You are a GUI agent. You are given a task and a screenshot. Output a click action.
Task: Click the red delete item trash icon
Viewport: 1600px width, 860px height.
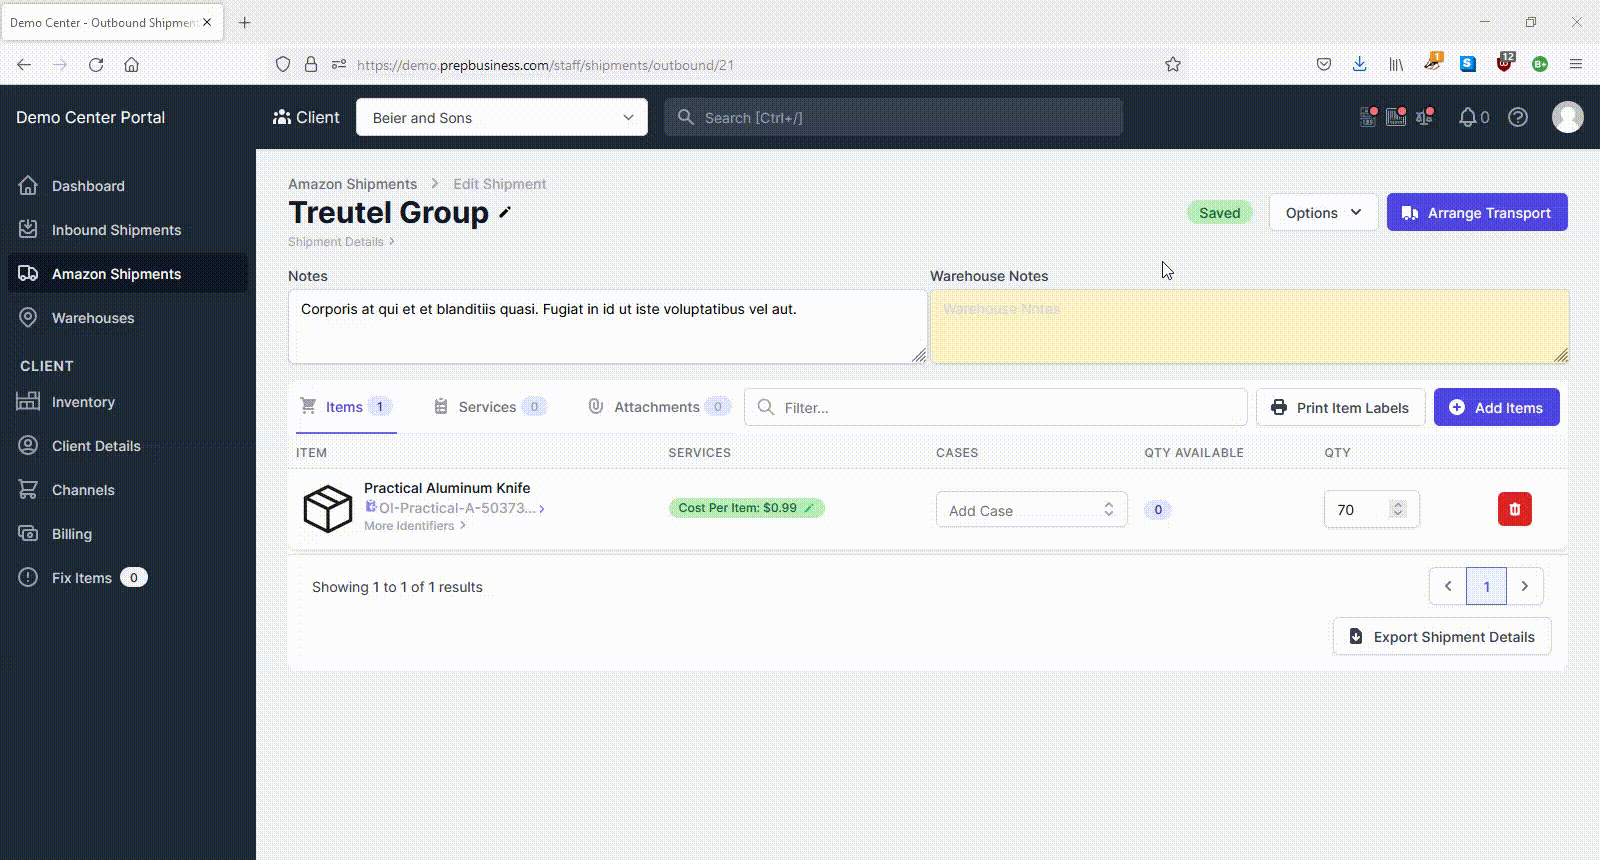pyautogui.click(x=1514, y=509)
